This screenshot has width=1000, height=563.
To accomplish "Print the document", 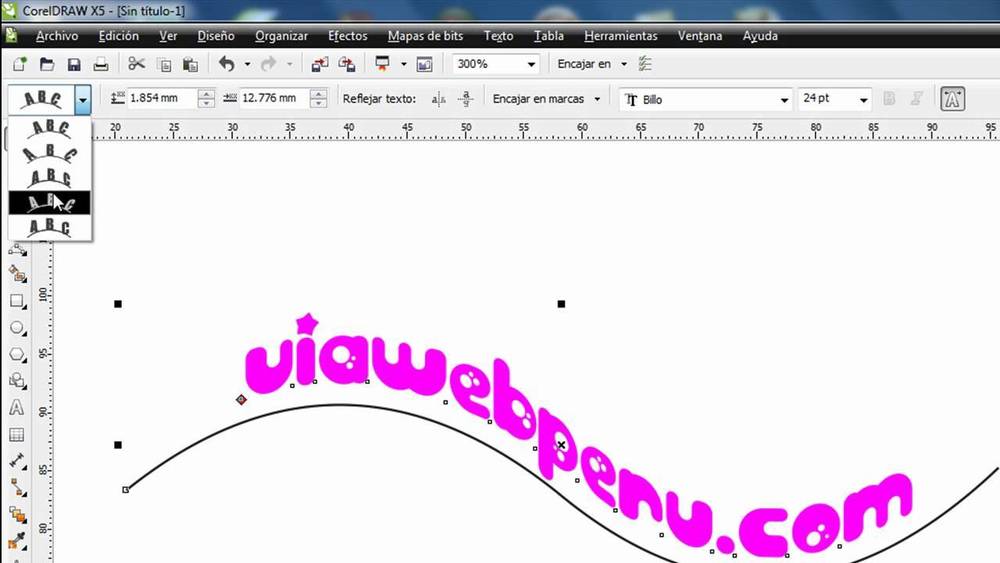I will (101, 64).
